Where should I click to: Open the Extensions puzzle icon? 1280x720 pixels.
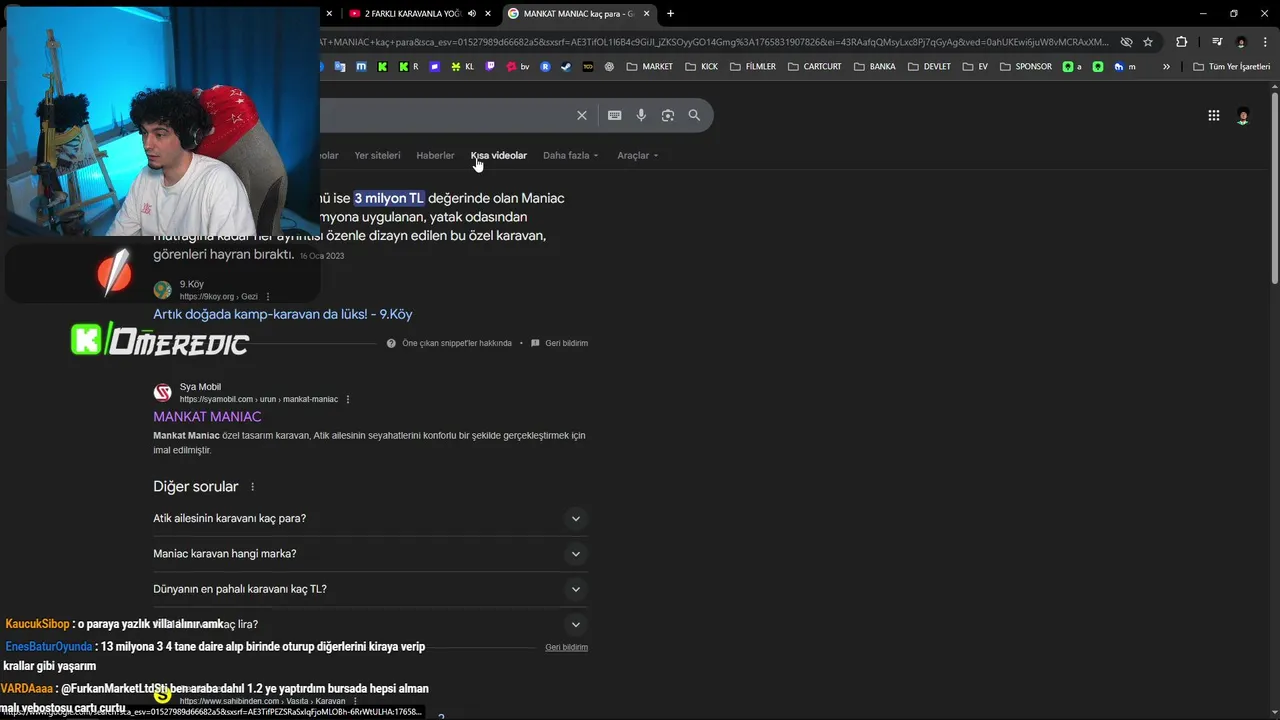point(1182,42)
